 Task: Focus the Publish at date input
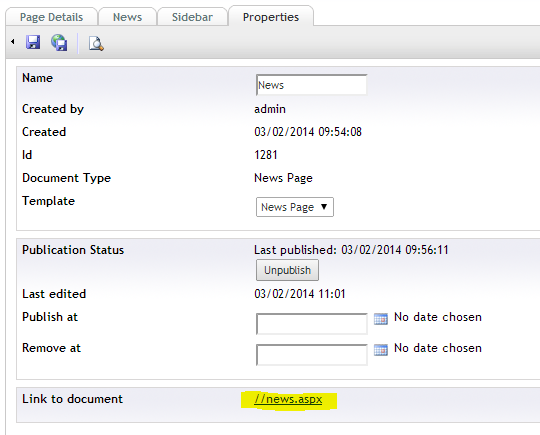(x=312, y=323)
